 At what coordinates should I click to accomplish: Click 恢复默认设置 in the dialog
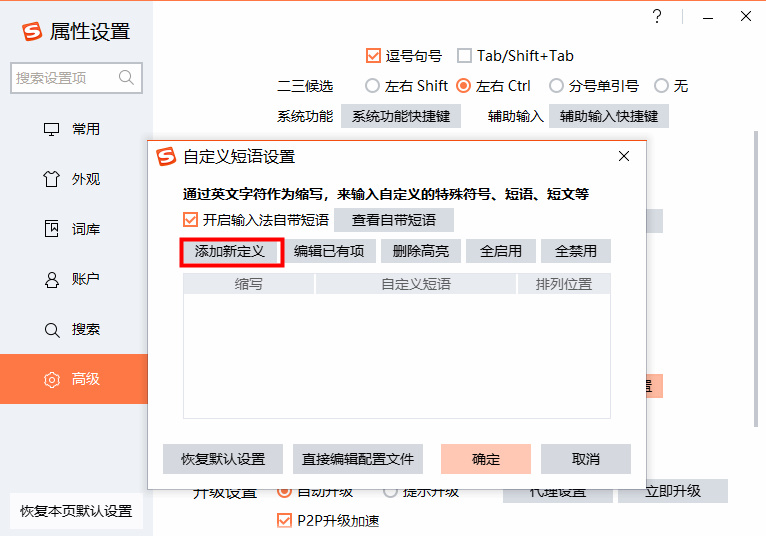(223, 459)
